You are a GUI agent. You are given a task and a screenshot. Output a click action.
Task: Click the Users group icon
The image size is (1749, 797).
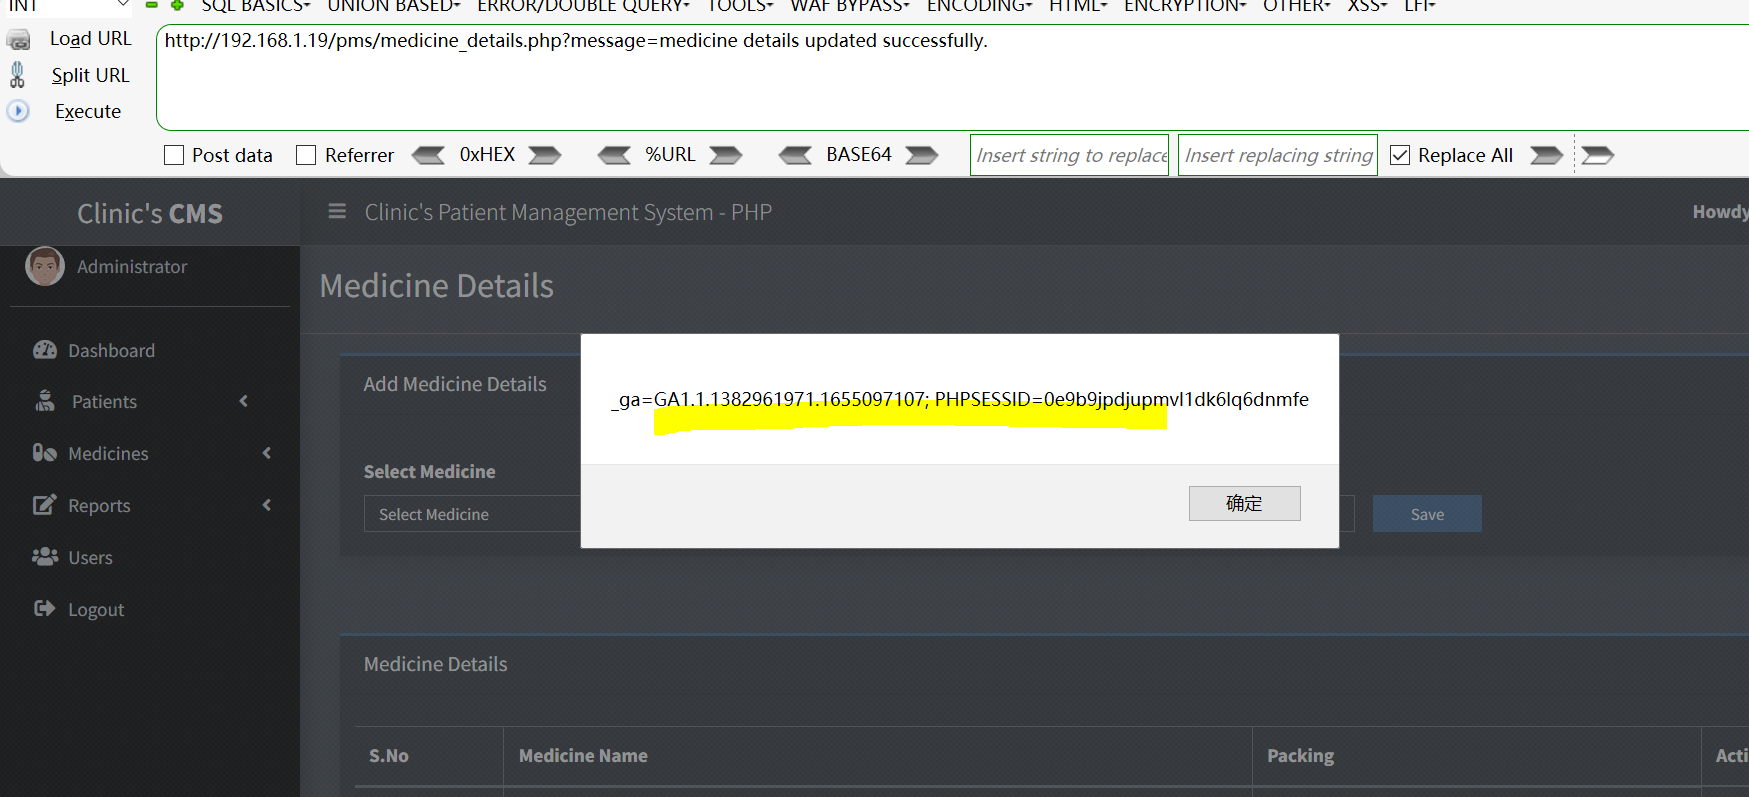[x=45, y=557]
